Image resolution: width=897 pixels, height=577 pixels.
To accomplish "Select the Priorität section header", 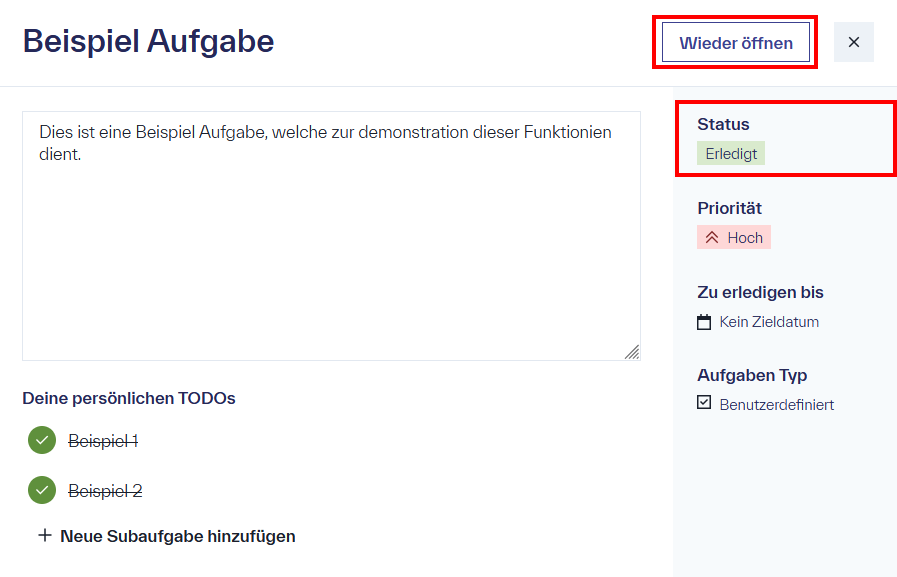I will [729, 207].
